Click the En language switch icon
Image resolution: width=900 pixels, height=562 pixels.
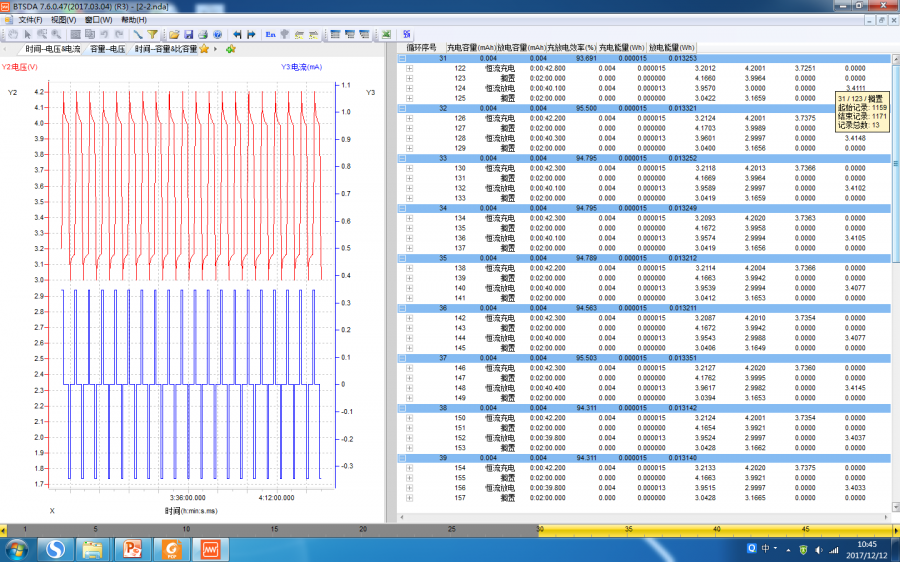(x=271, y=34)
